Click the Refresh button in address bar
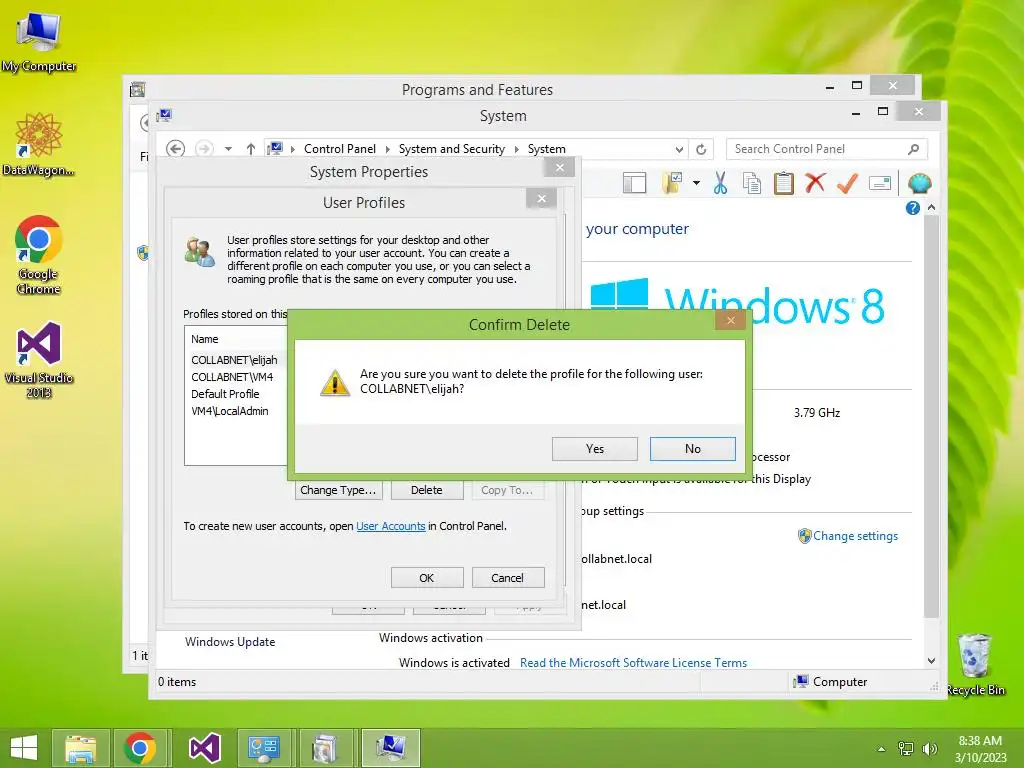The image size is (1024, 768). [x=701, y=150]
